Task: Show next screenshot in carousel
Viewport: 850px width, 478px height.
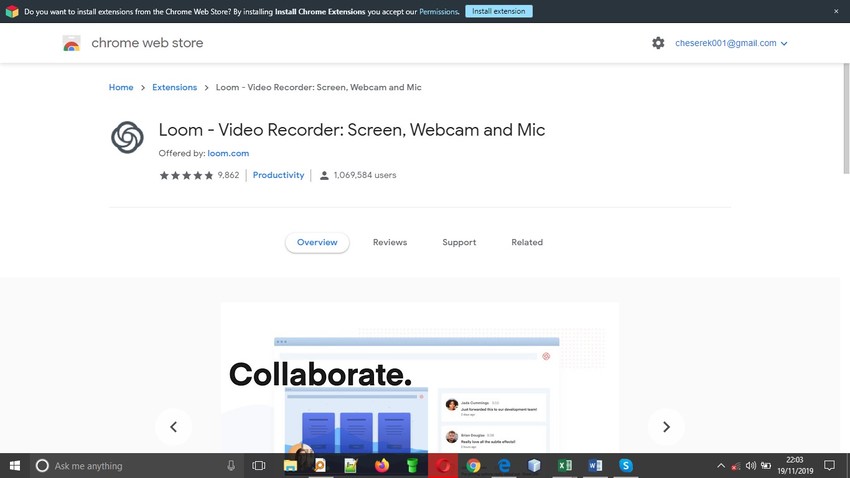Action: (x=666, y=427)
